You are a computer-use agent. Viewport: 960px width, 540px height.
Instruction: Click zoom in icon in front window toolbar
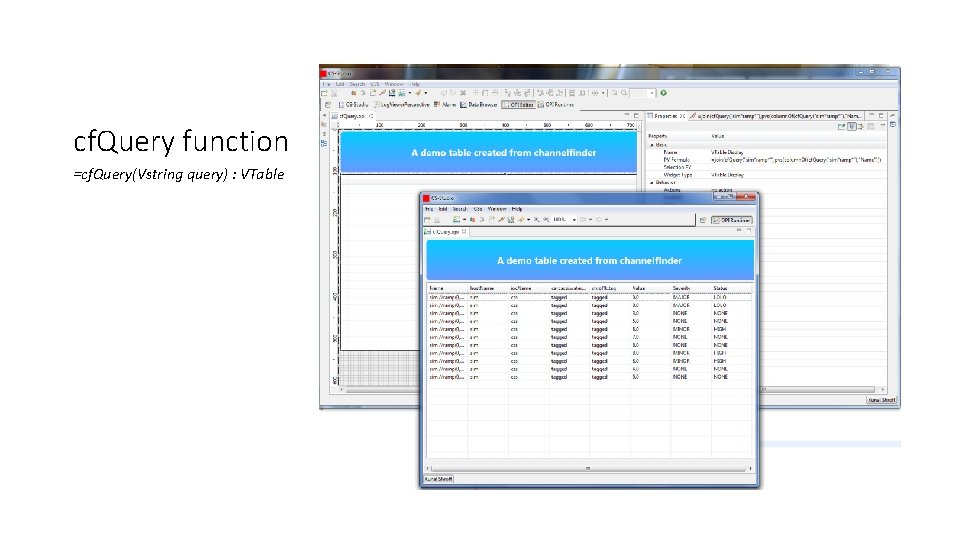536,219
